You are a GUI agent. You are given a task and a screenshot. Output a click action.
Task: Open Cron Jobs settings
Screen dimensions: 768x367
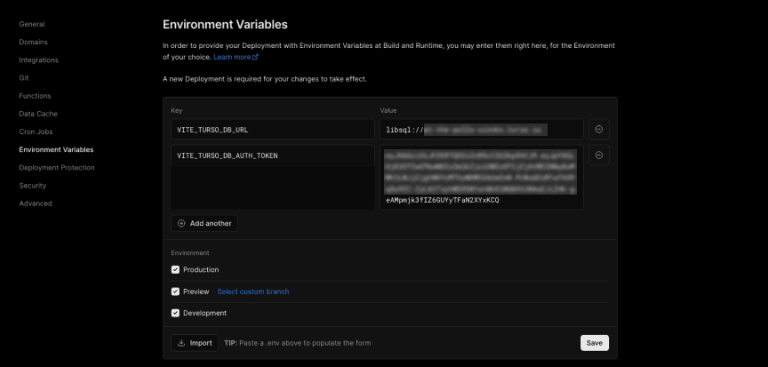click(x=36, y=132)
